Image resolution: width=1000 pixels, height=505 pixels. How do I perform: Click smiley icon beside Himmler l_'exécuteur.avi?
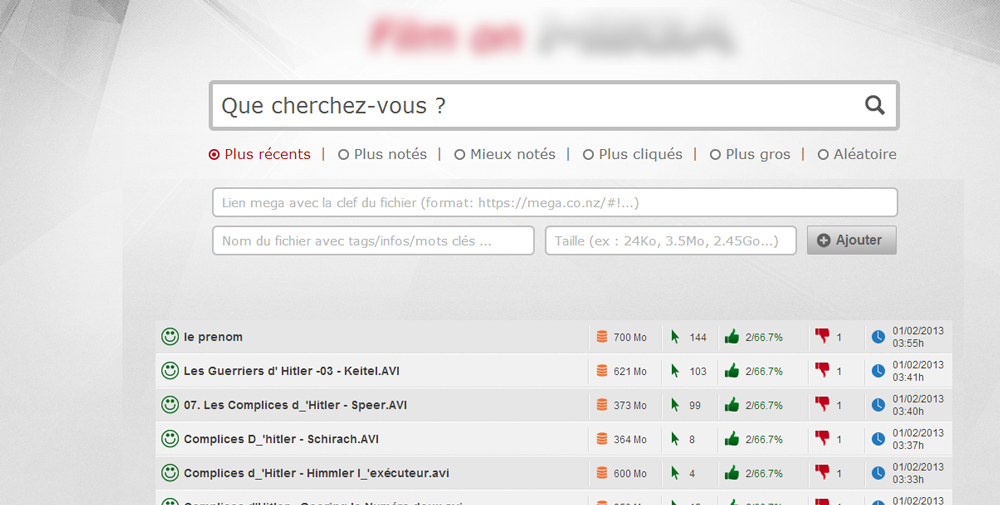point(170,473)
